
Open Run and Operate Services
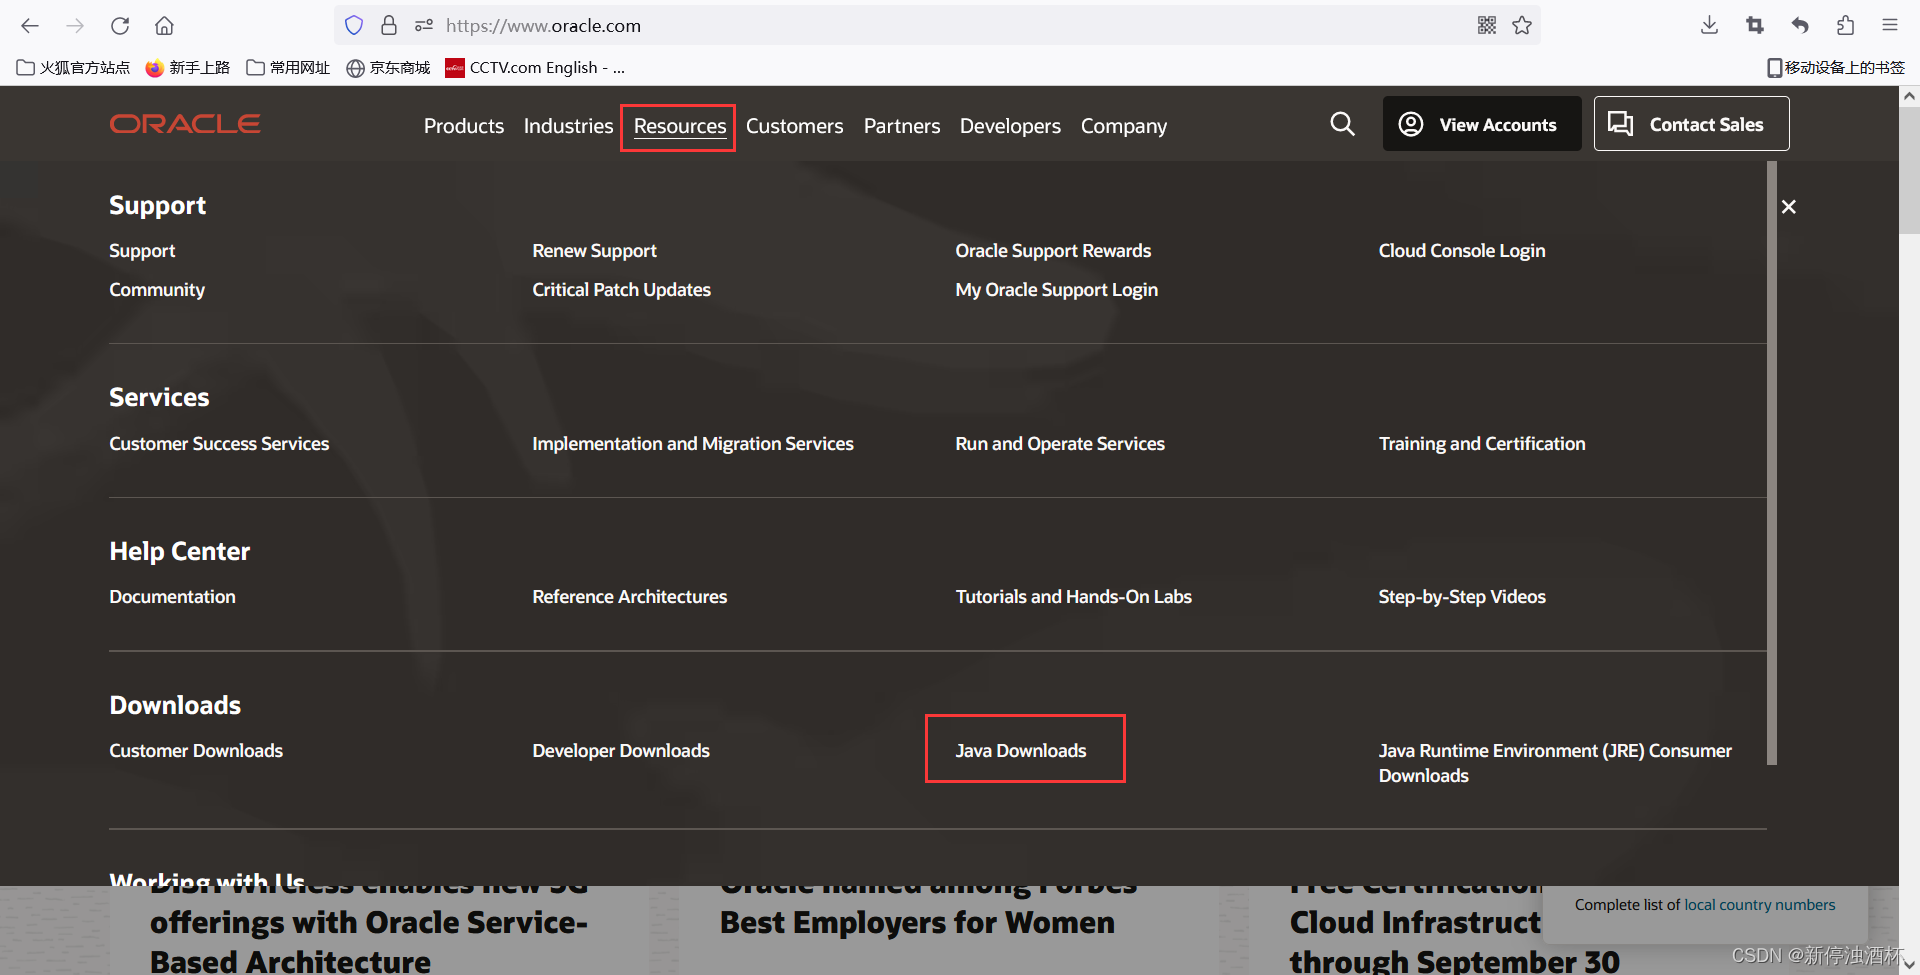(1060, 444)
